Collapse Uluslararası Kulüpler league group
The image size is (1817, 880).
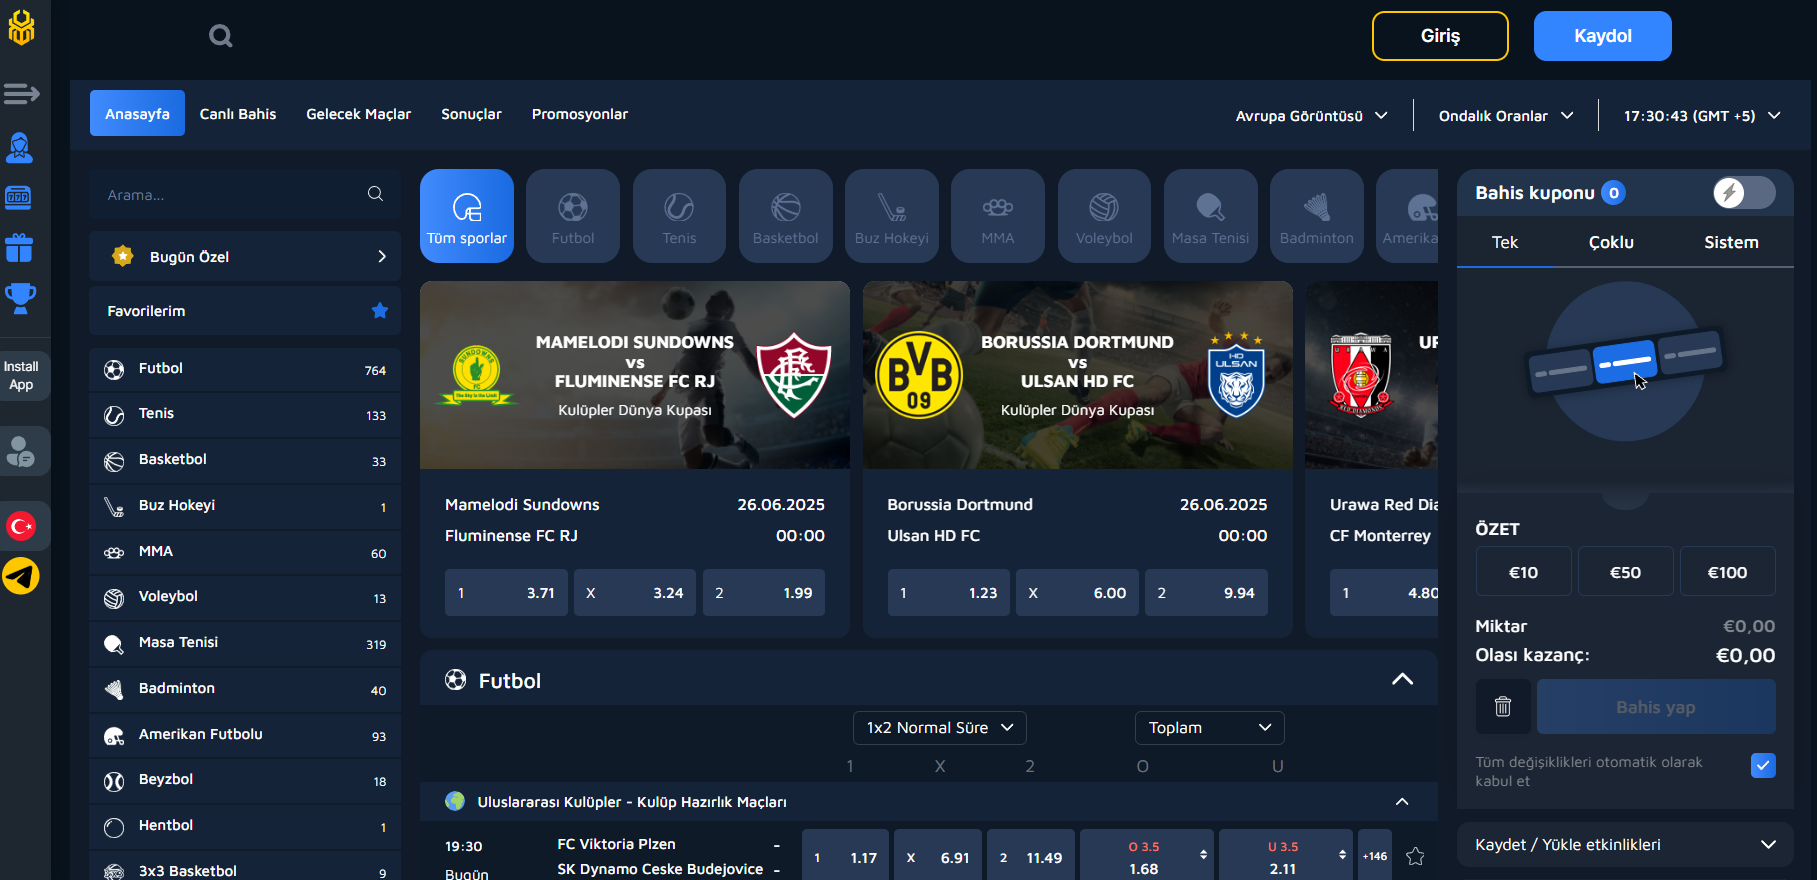1402,802
